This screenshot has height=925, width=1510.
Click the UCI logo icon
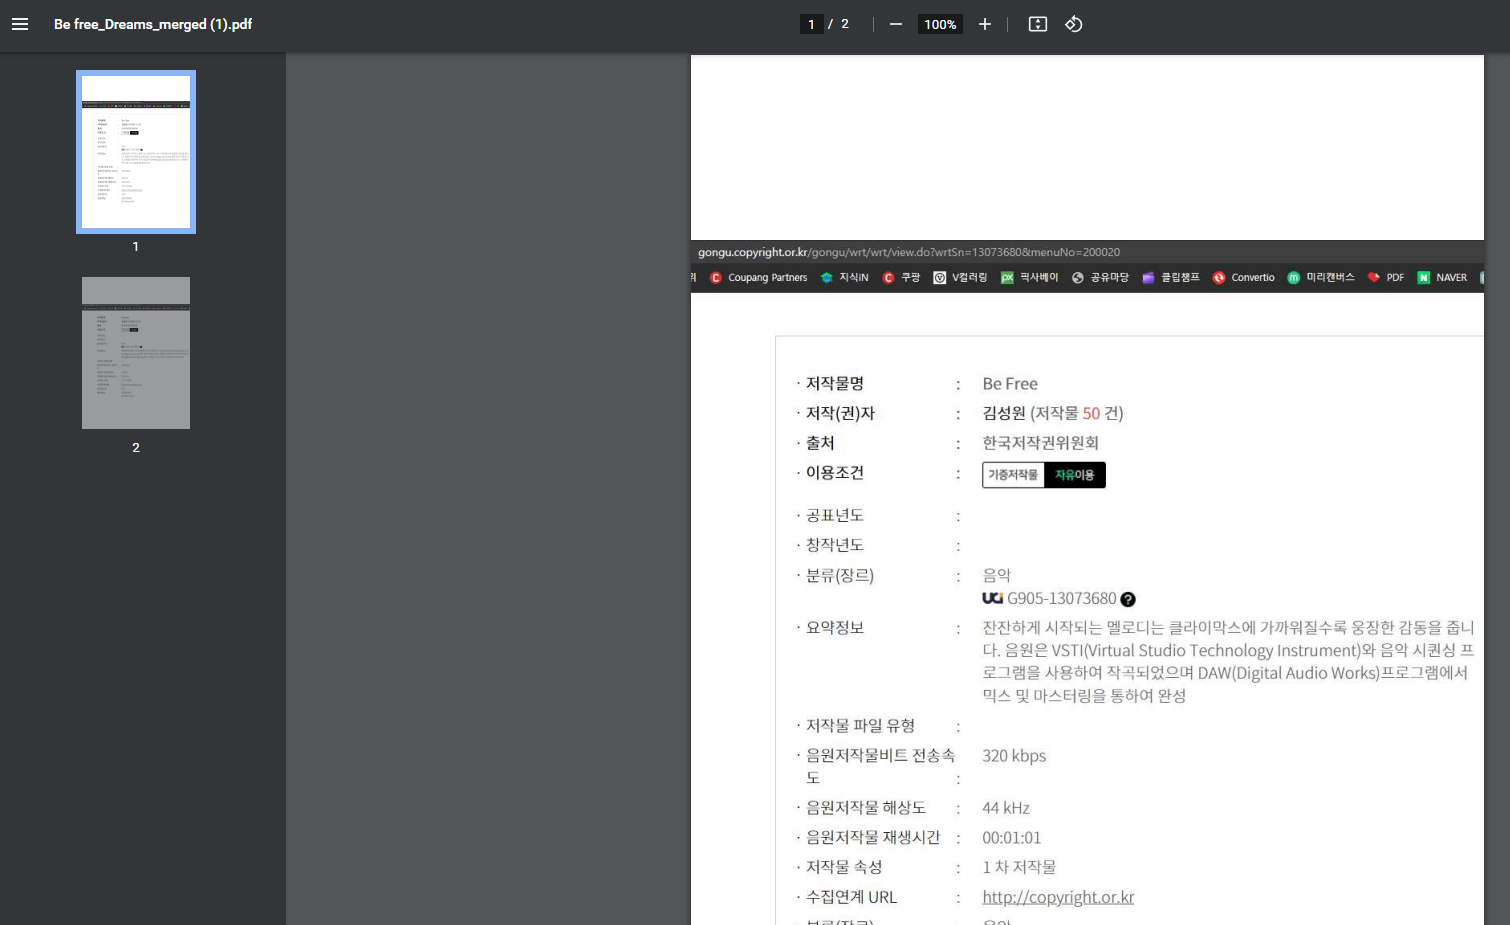[992, 598]
